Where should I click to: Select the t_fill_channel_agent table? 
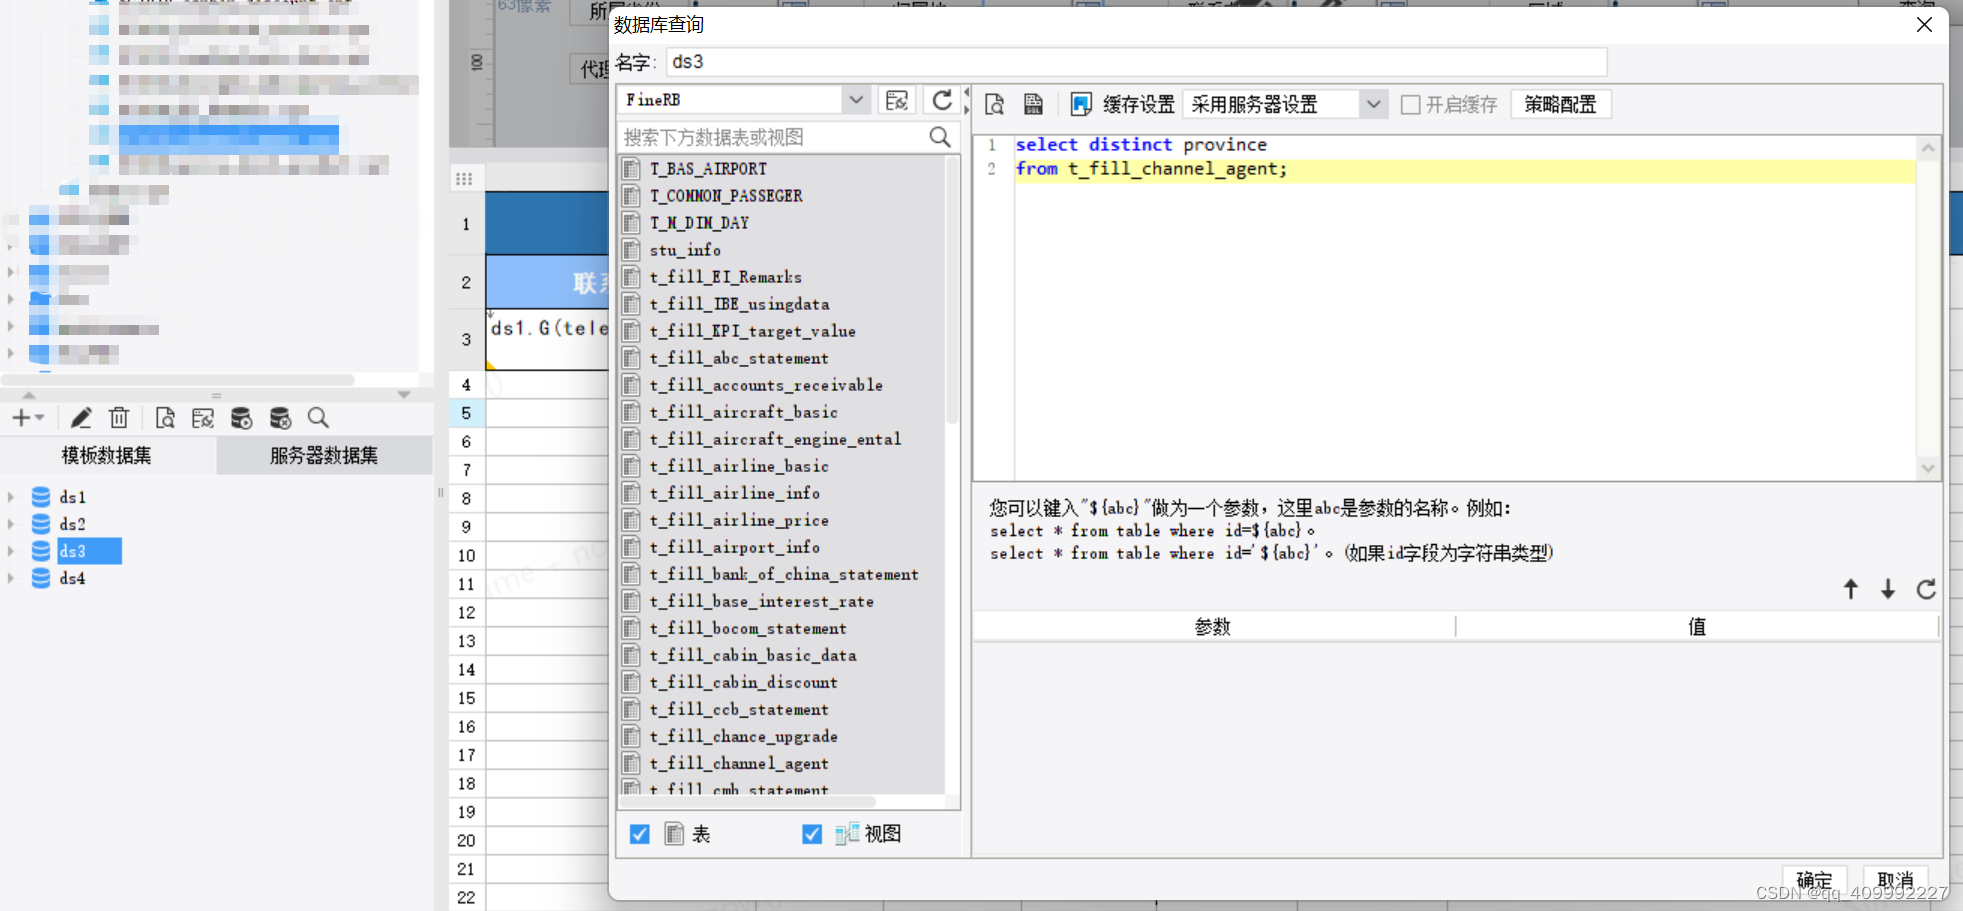pos(739,763)
